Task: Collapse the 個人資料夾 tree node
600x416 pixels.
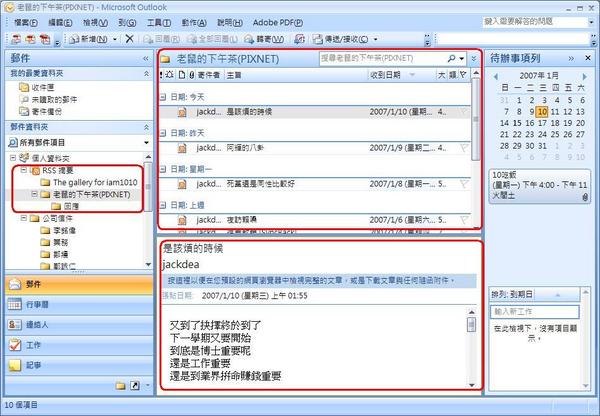Action: [13, 158]
